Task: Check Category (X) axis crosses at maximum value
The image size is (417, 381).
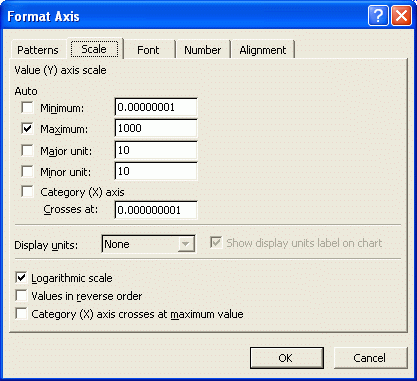Action: 21,314
